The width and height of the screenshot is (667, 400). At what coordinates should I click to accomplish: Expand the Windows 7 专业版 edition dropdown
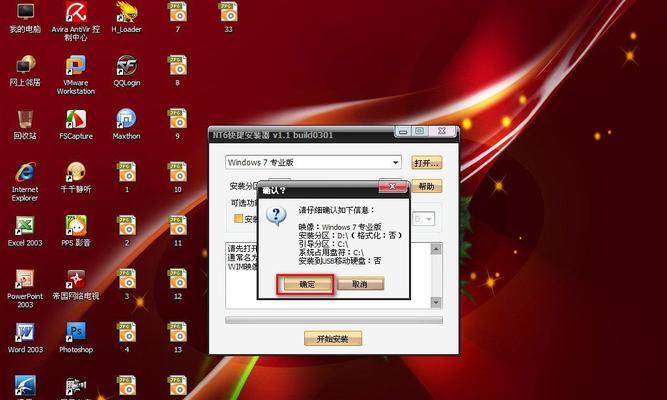[396, 163]
